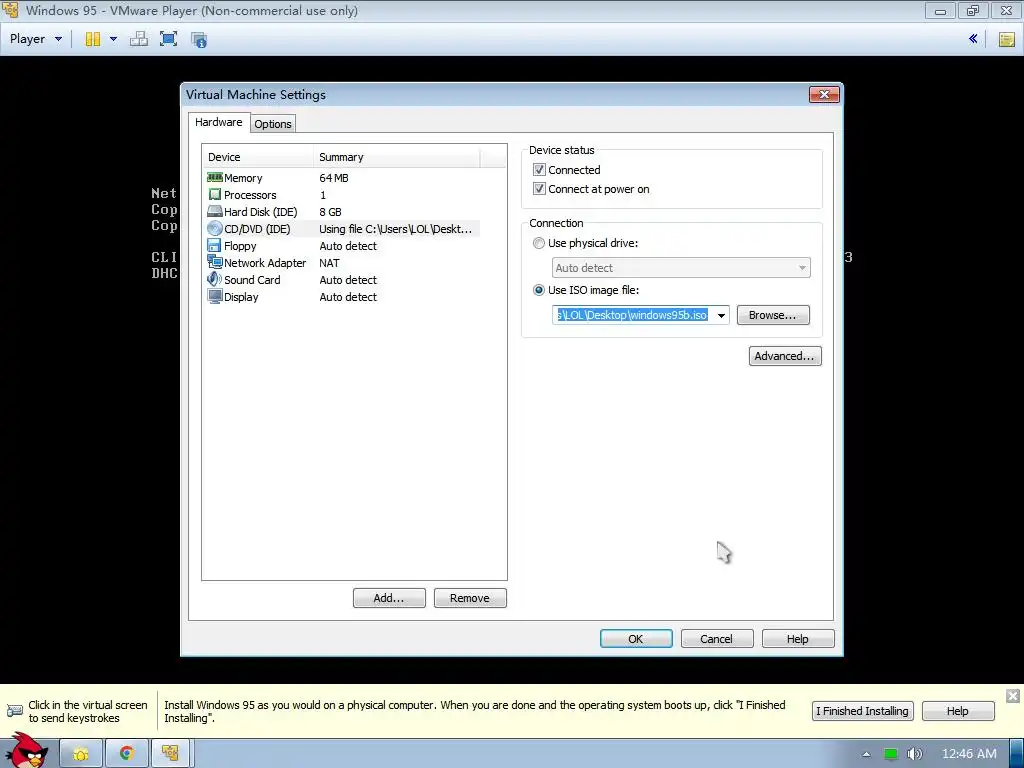Click the Device column header
This screenshot has height=768, width=1024.
click(x=258, y=157)
